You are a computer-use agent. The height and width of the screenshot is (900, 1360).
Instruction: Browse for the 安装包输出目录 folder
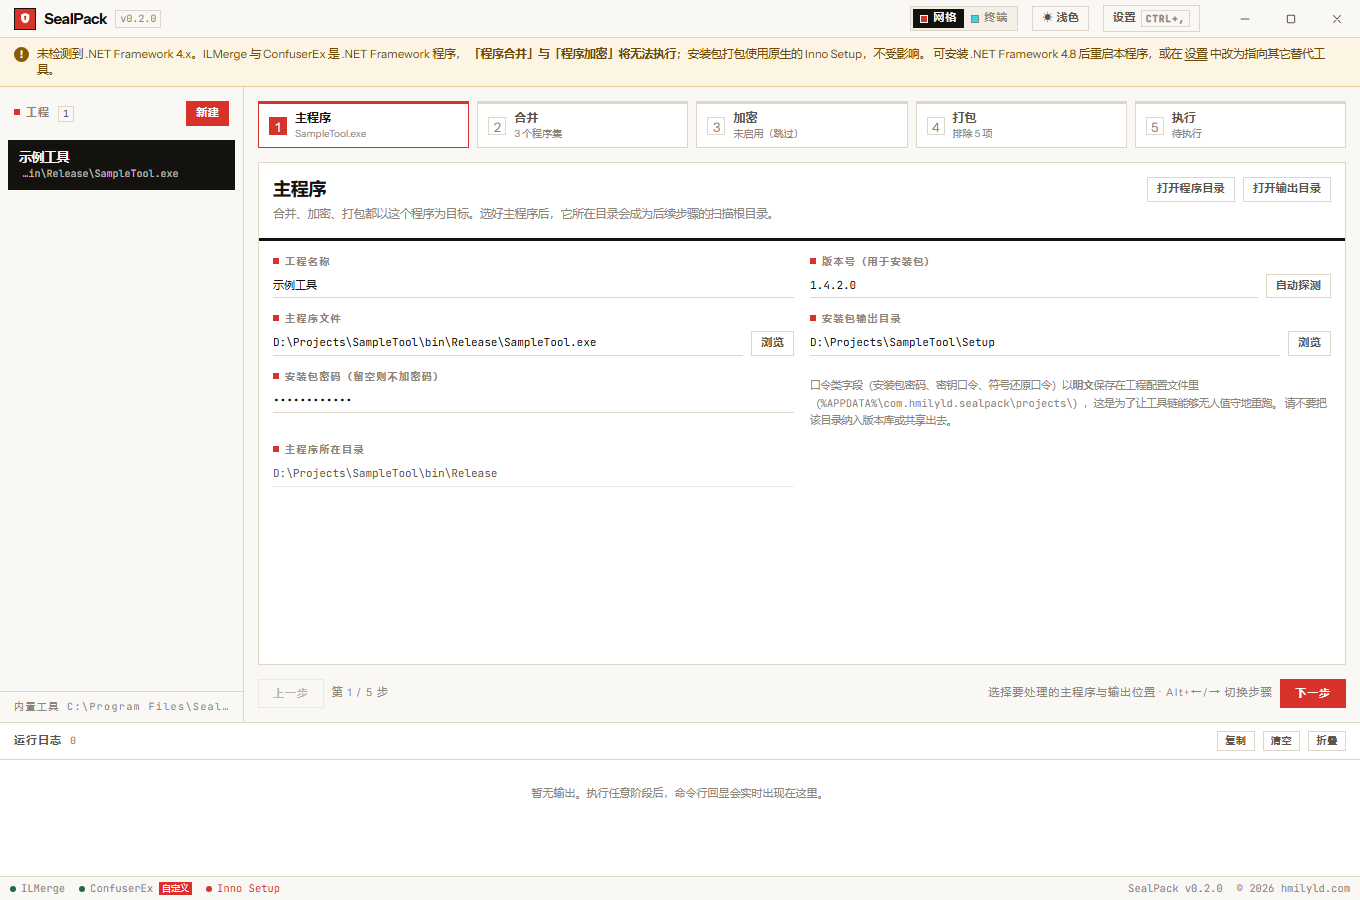[1309, 343]
